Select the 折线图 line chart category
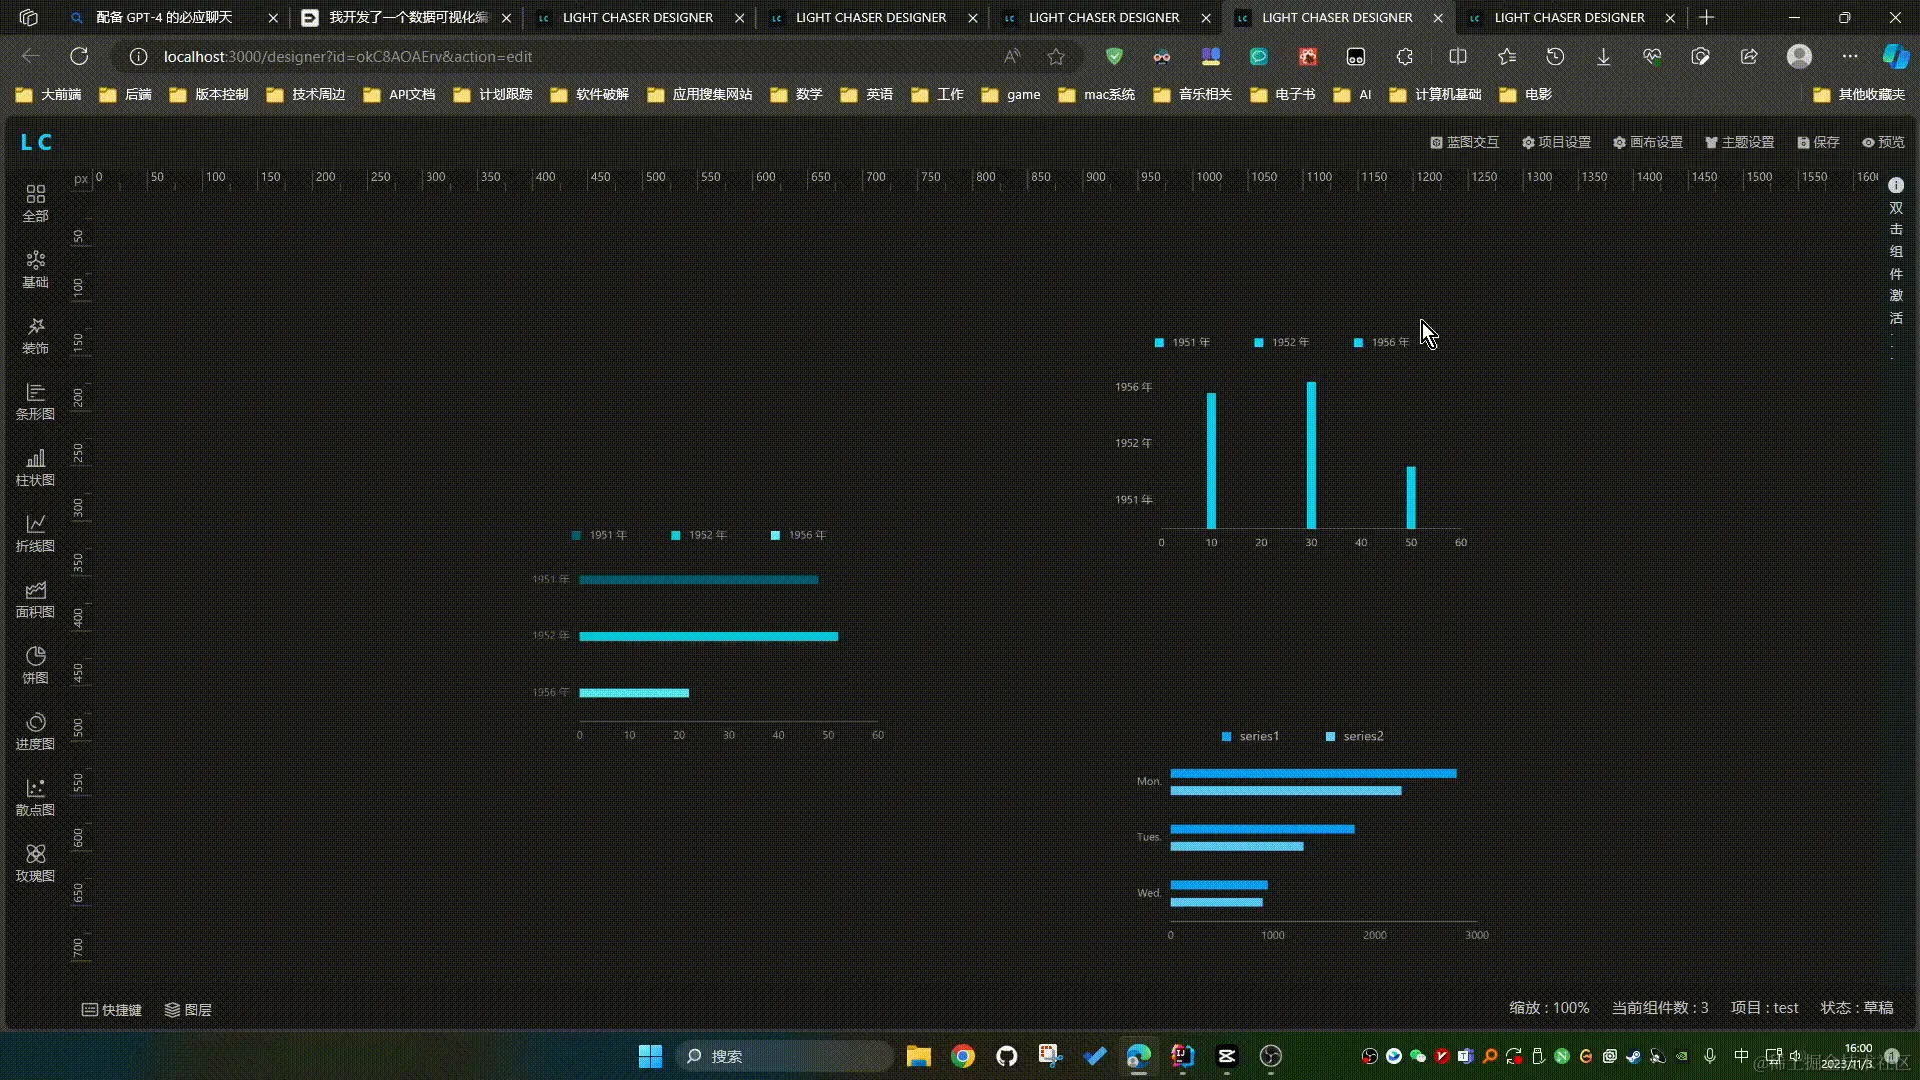The image size is (1920, 1080). 35,532
